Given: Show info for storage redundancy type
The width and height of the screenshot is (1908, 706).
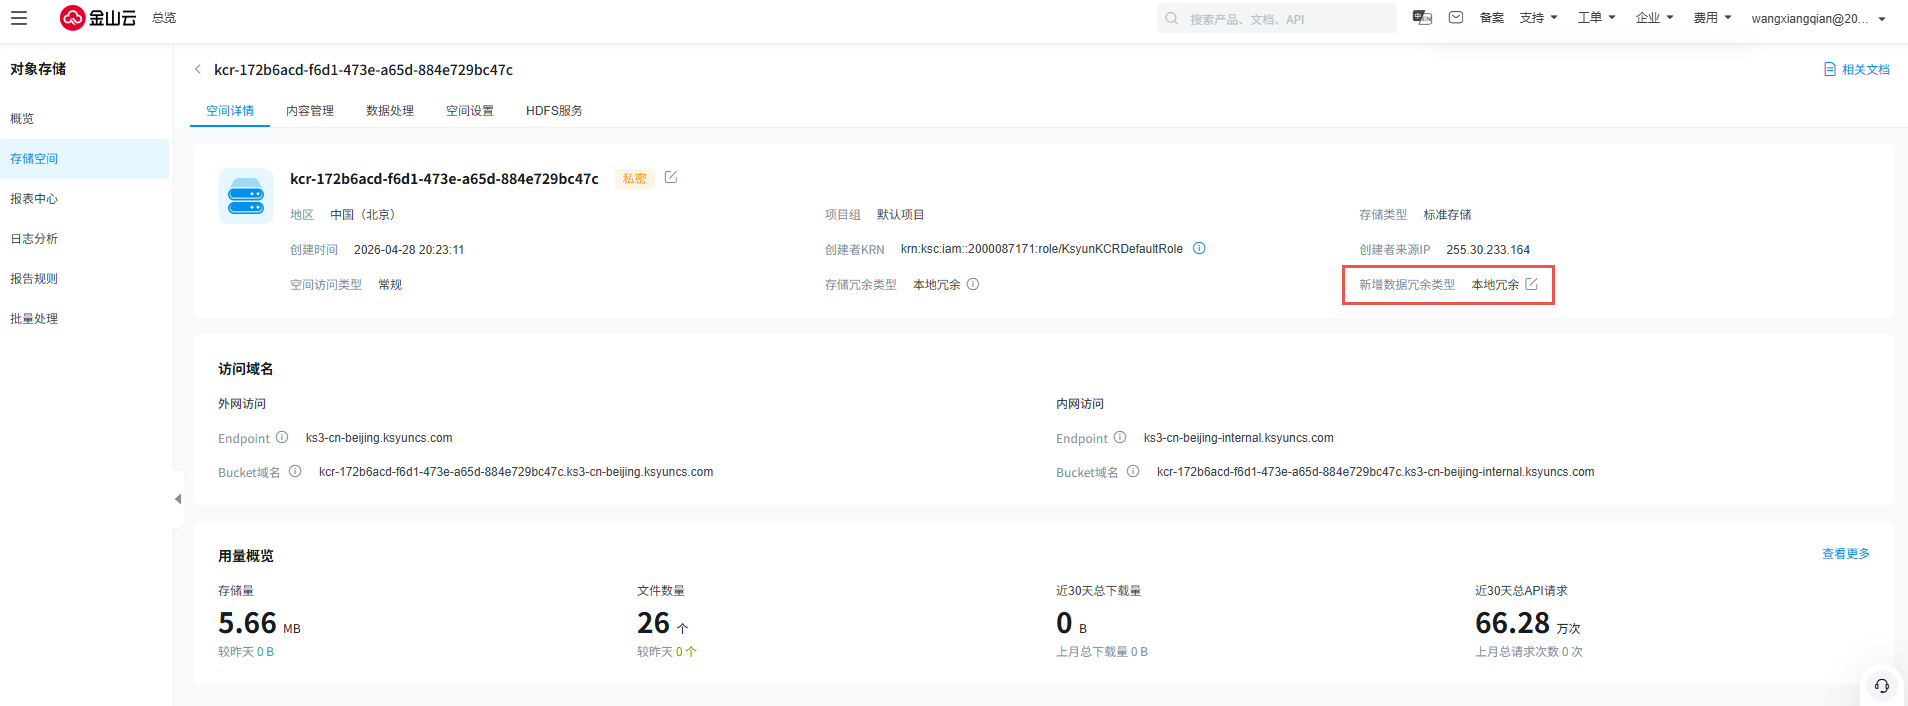Looking at the screenshot, I should (x=973, y=284).
